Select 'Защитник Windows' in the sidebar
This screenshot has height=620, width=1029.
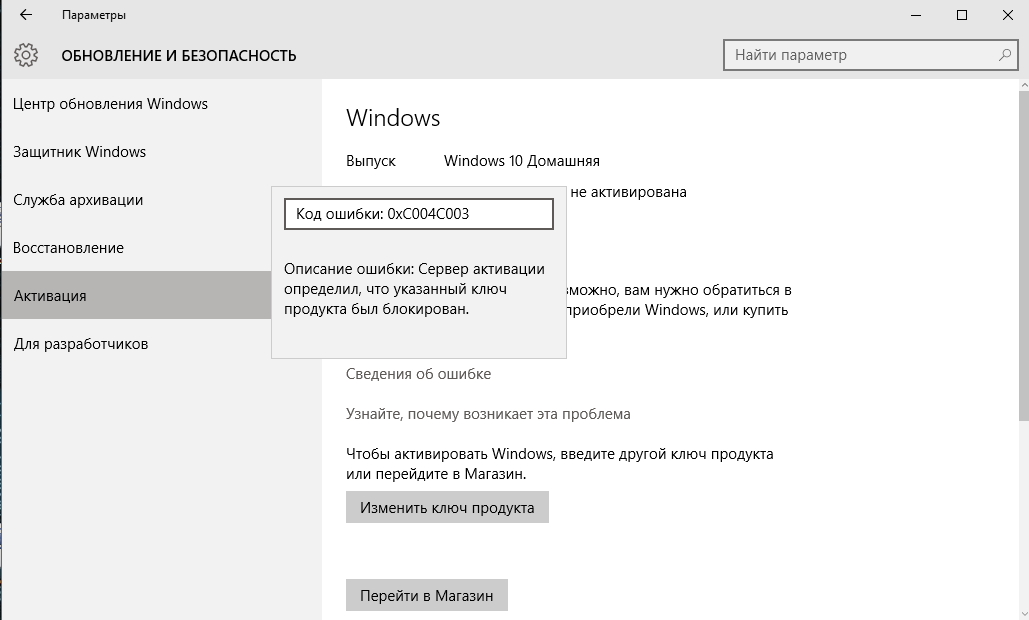(x=80, y=152)
